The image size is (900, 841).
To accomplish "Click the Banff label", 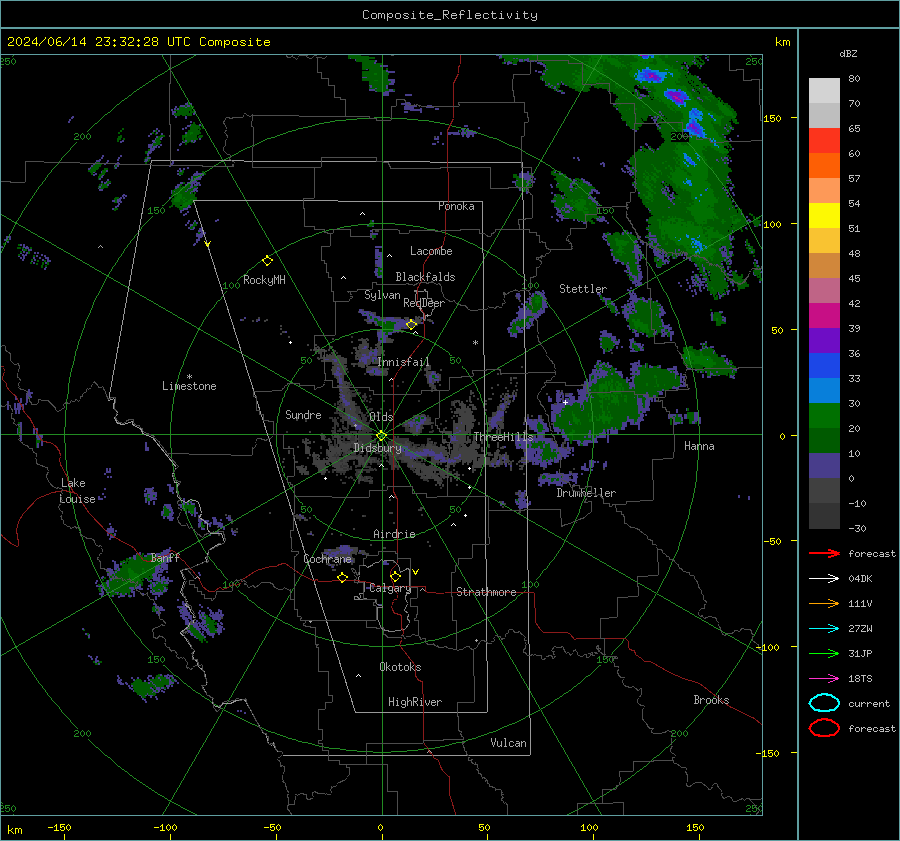I will point(165,558).
